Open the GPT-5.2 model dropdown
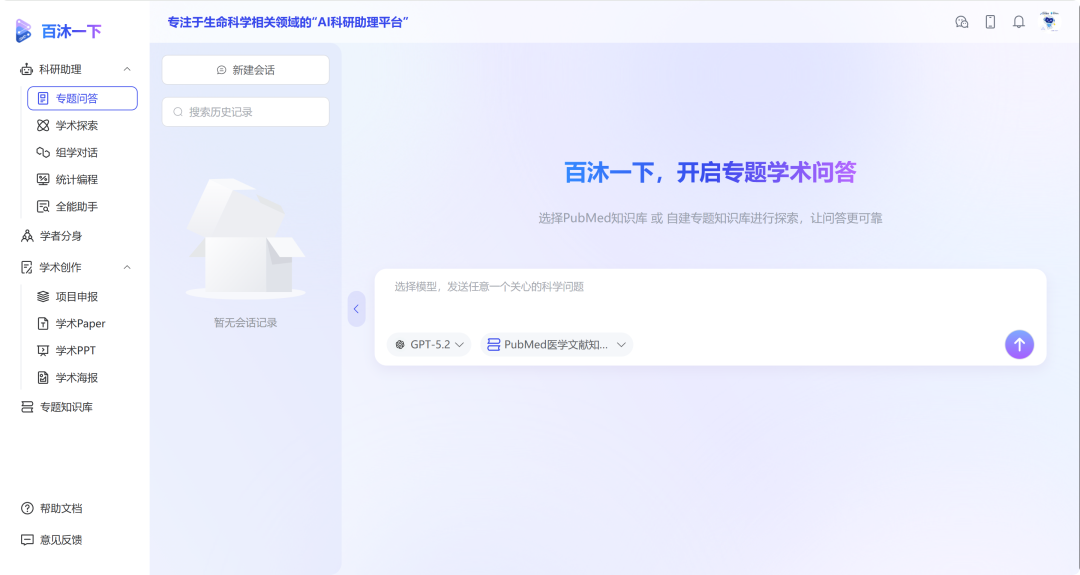The width and height of the screenshot is (1080, 575). point(430,344)
